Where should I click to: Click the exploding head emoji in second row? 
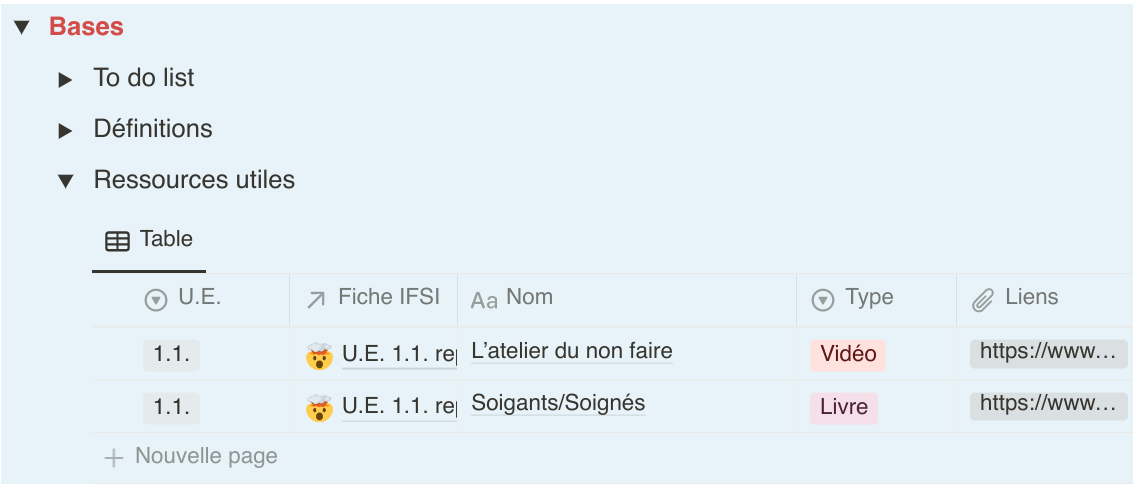[319, 407]
